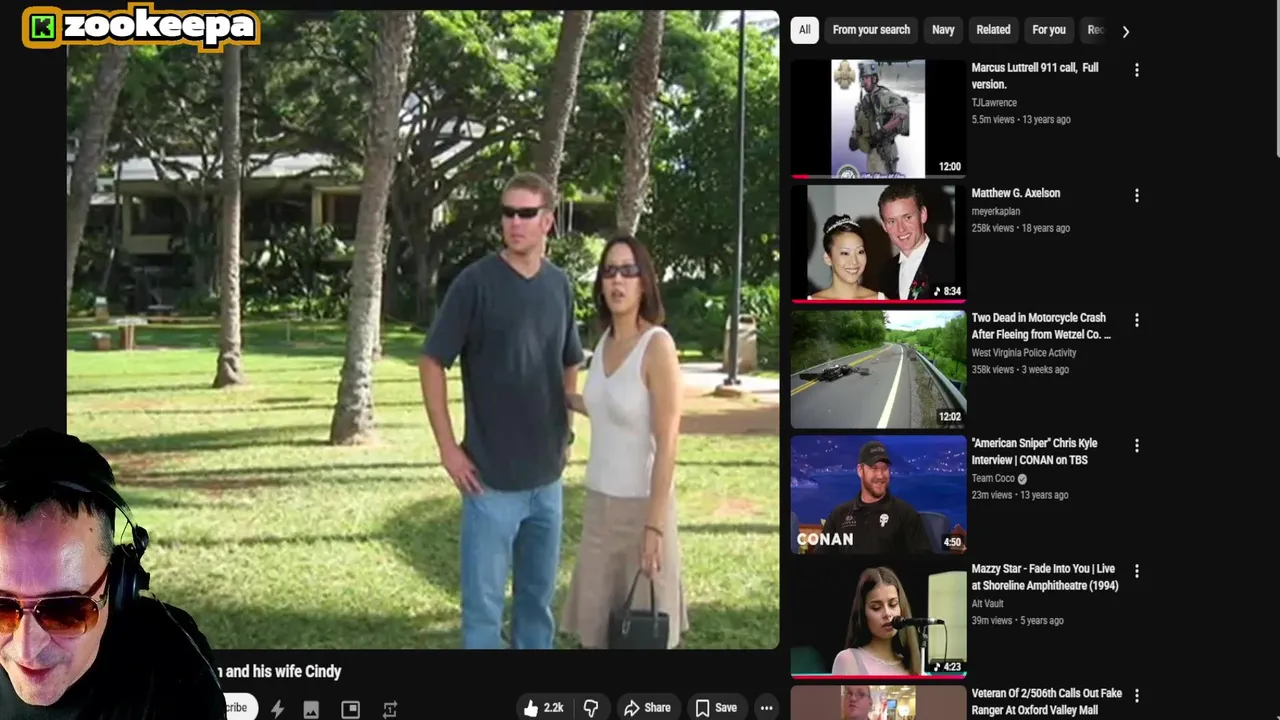The image size is (1280, 720).
Task: Click '258k views • 18 years ago' text
Action: click(x=1021, y=228)
